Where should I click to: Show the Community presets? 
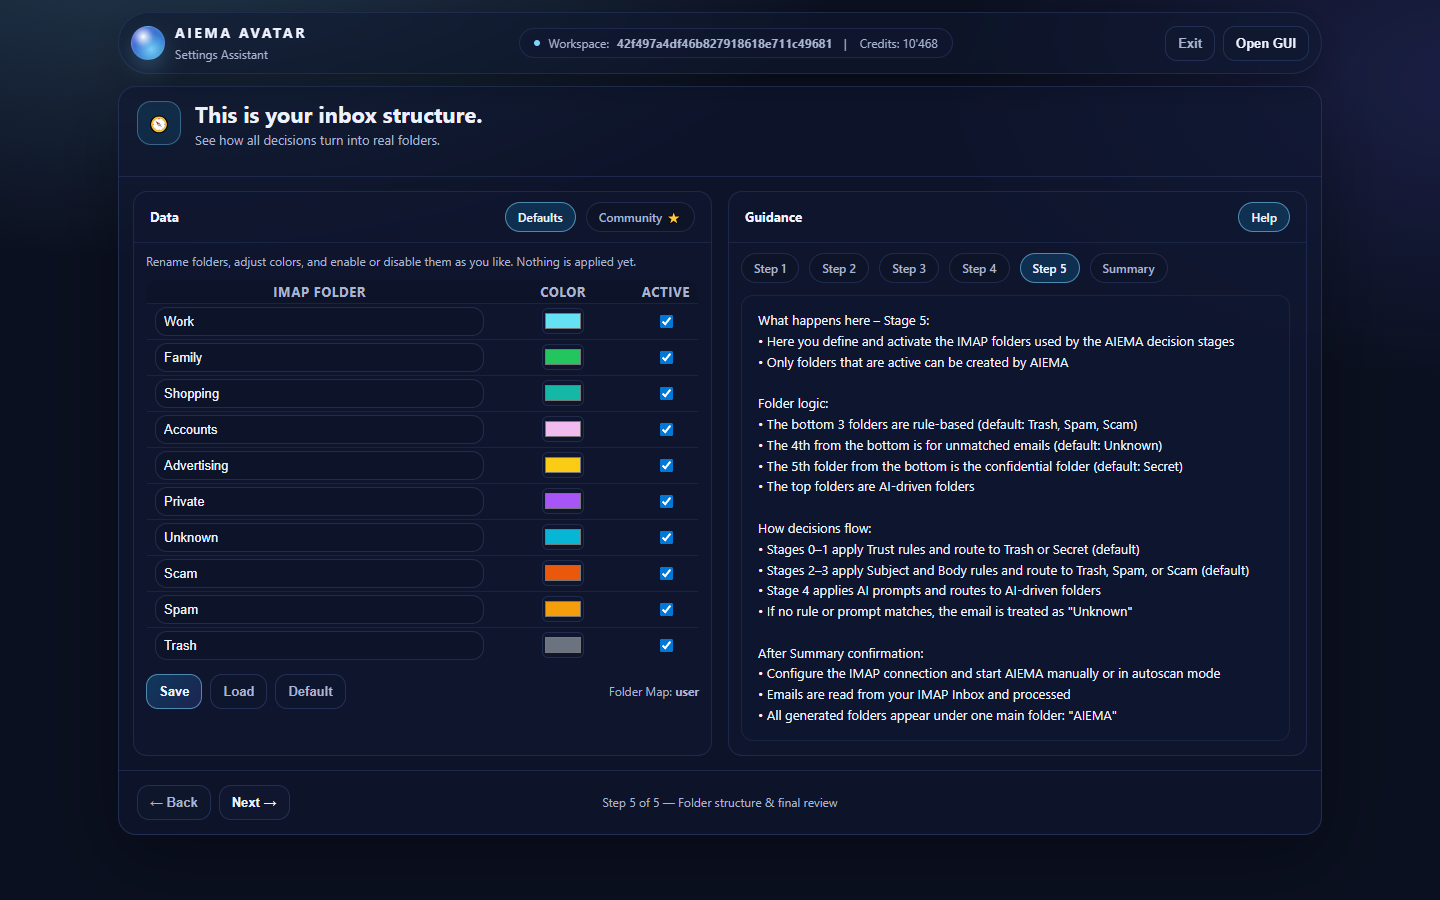[x=639, y=218]
